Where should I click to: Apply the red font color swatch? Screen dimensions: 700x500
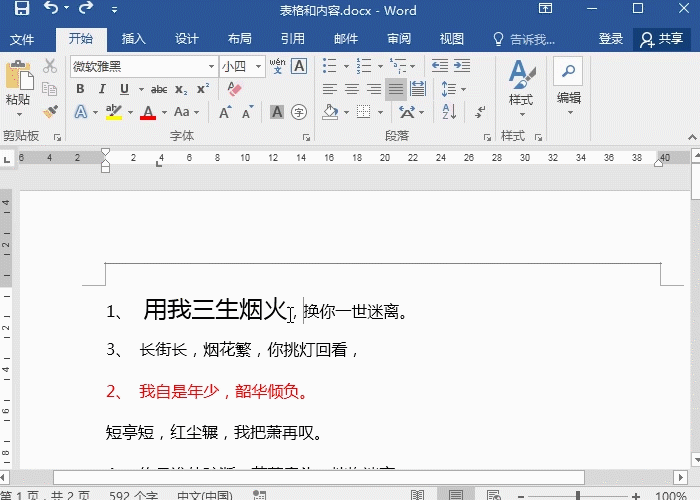148,112
